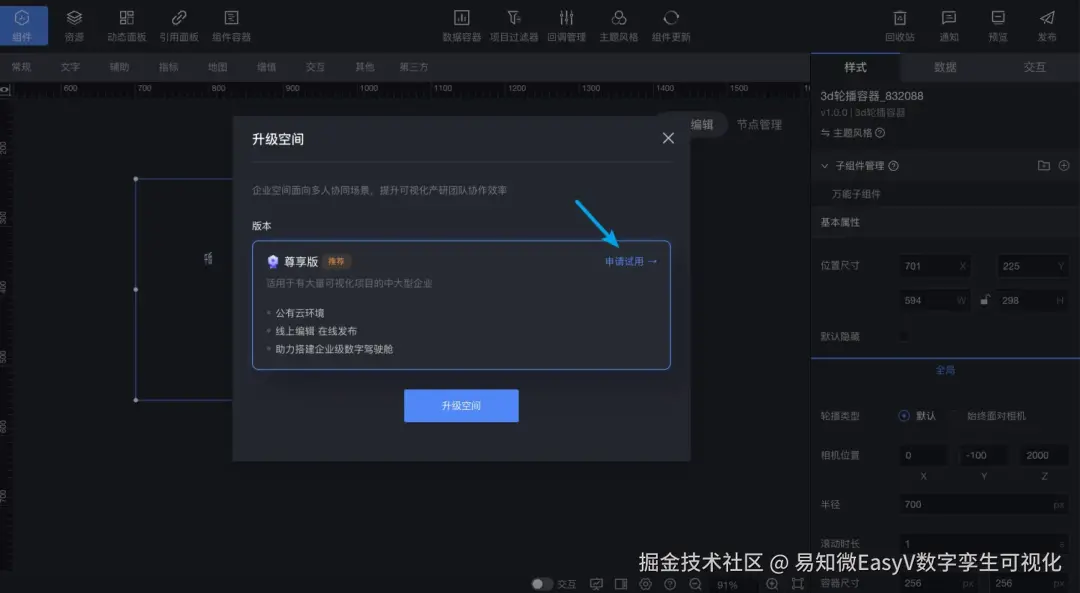
Task: Open the 地图 component category
Action: [218, 67]
